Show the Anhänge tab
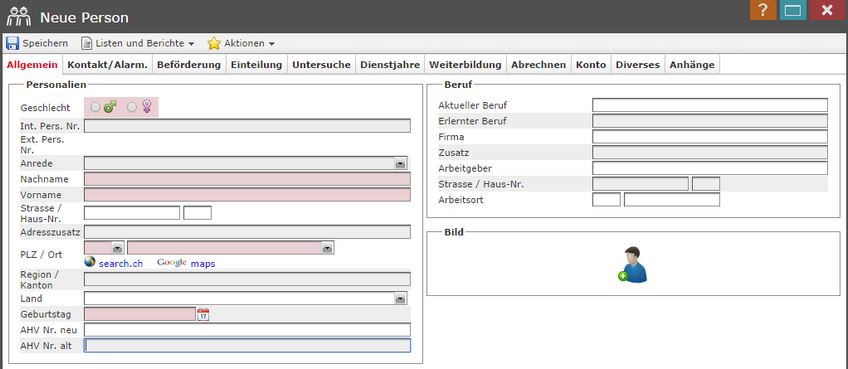The height and width of the screenshot is (369, 848). 692,65
